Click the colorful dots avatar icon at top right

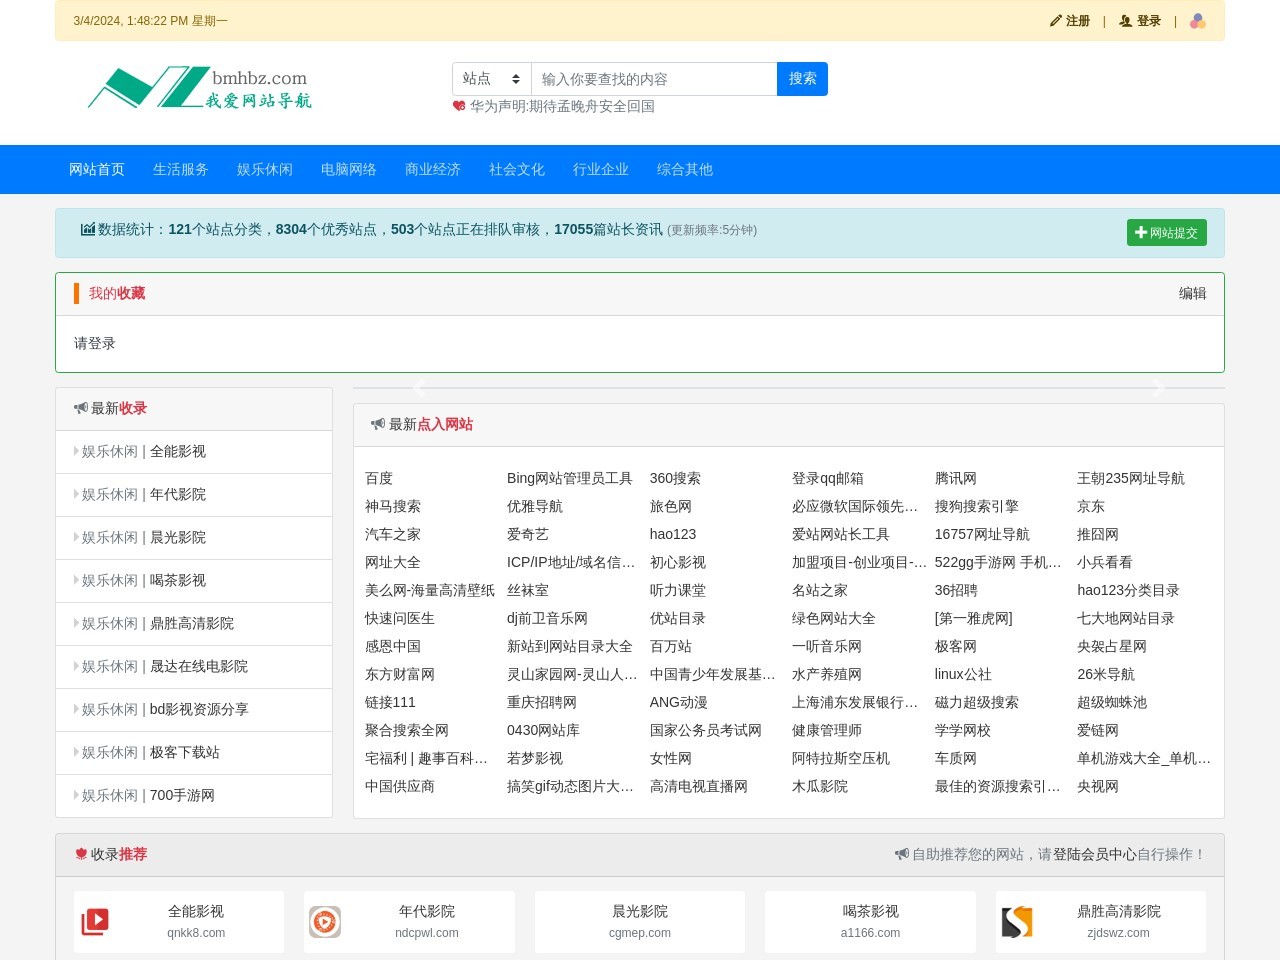click(1197, 20)
